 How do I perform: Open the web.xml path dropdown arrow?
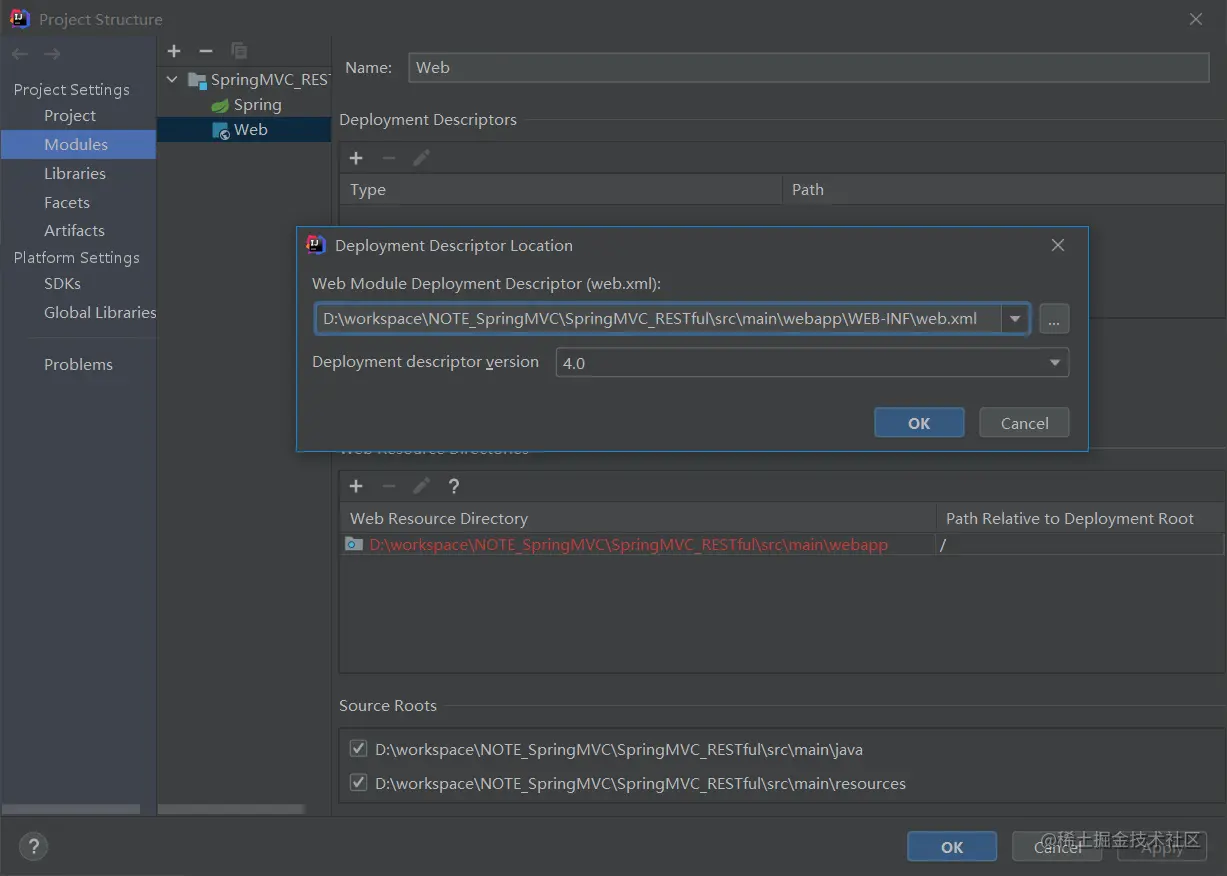click(x=1015, y=319)
